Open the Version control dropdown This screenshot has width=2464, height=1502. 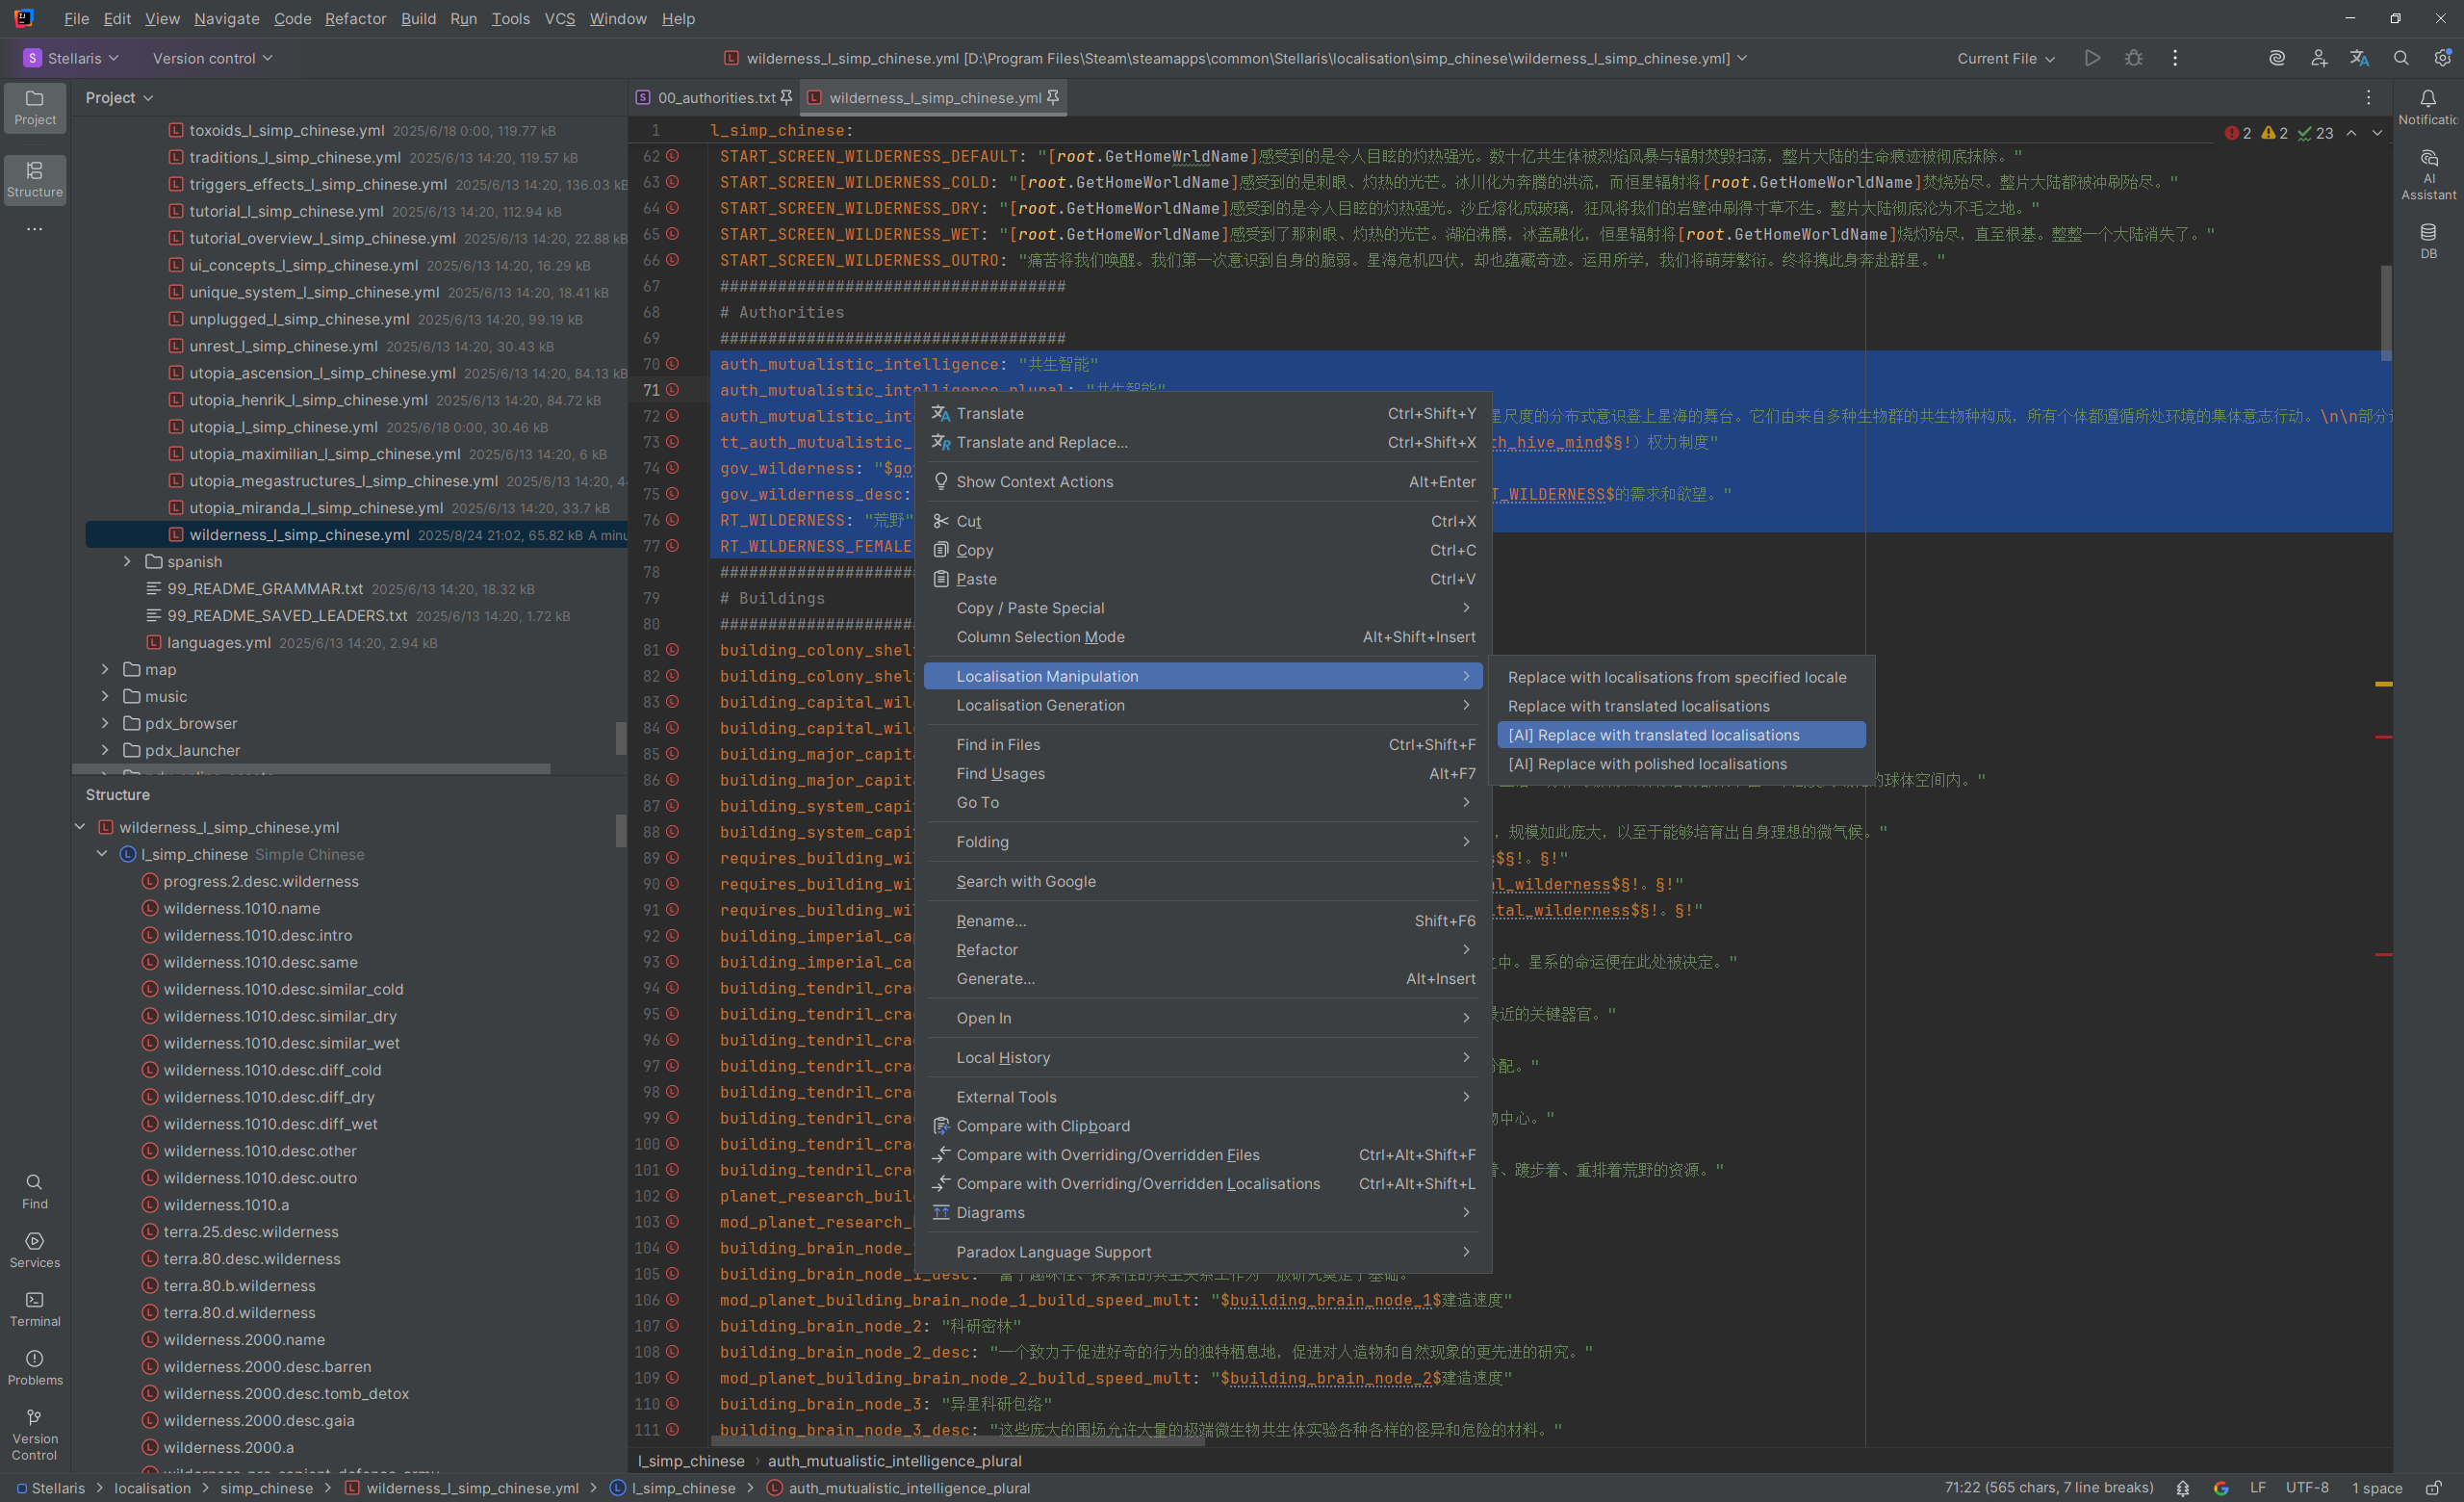click(x=213, y=58)
